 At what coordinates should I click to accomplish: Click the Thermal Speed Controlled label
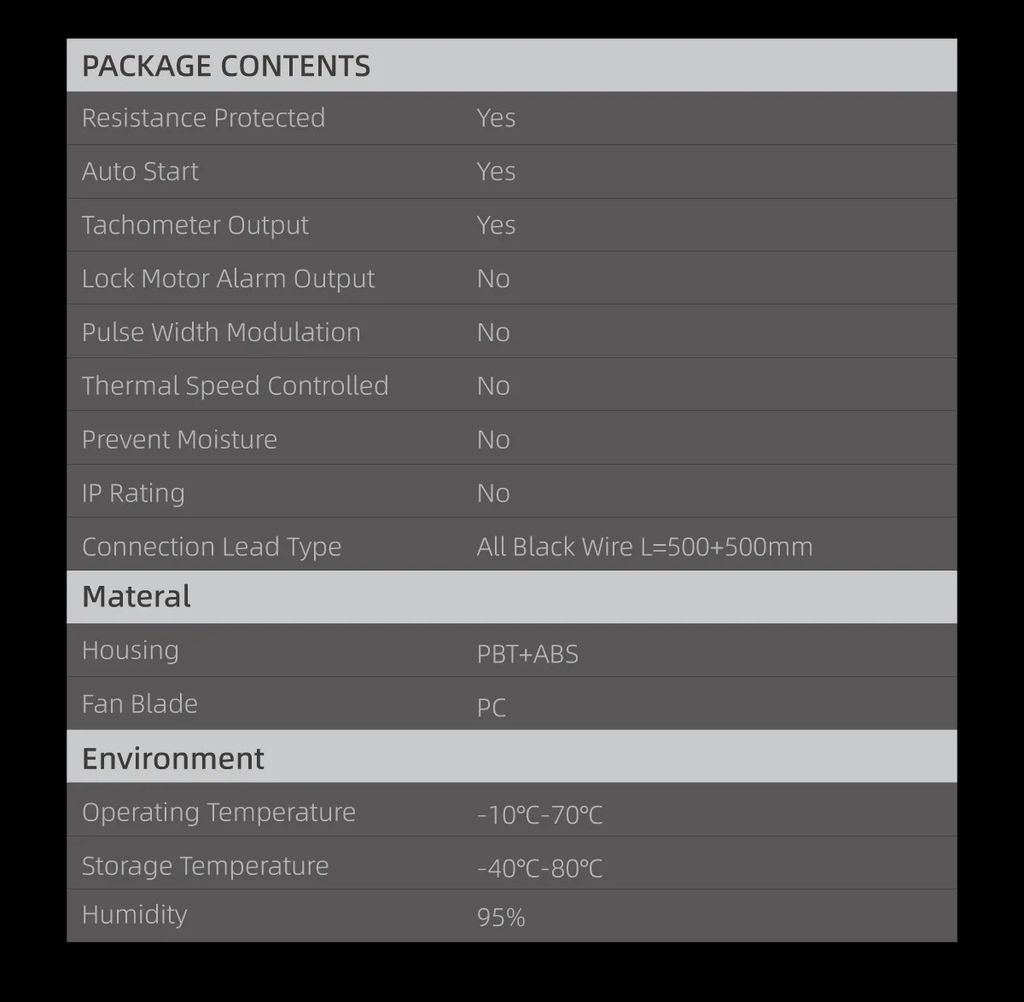235,386
